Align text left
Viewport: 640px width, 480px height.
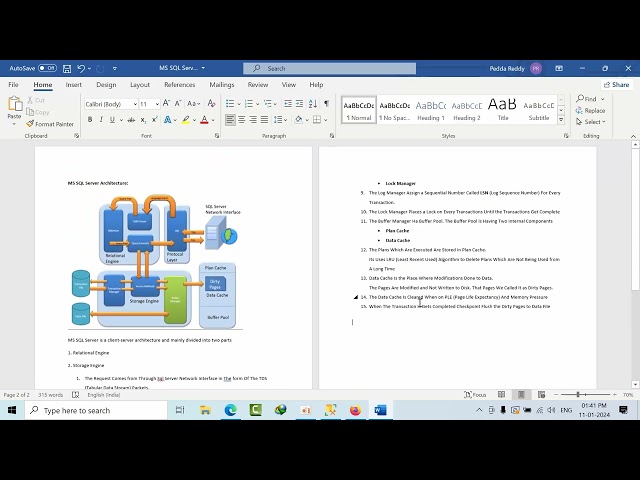[x=230, y=120]
